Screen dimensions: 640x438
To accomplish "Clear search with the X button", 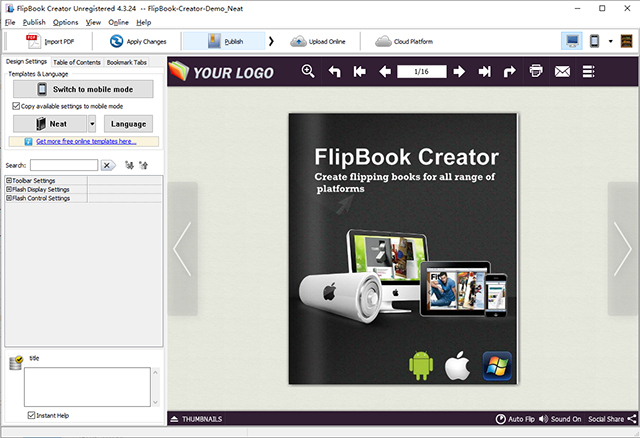I will (108, 165).
